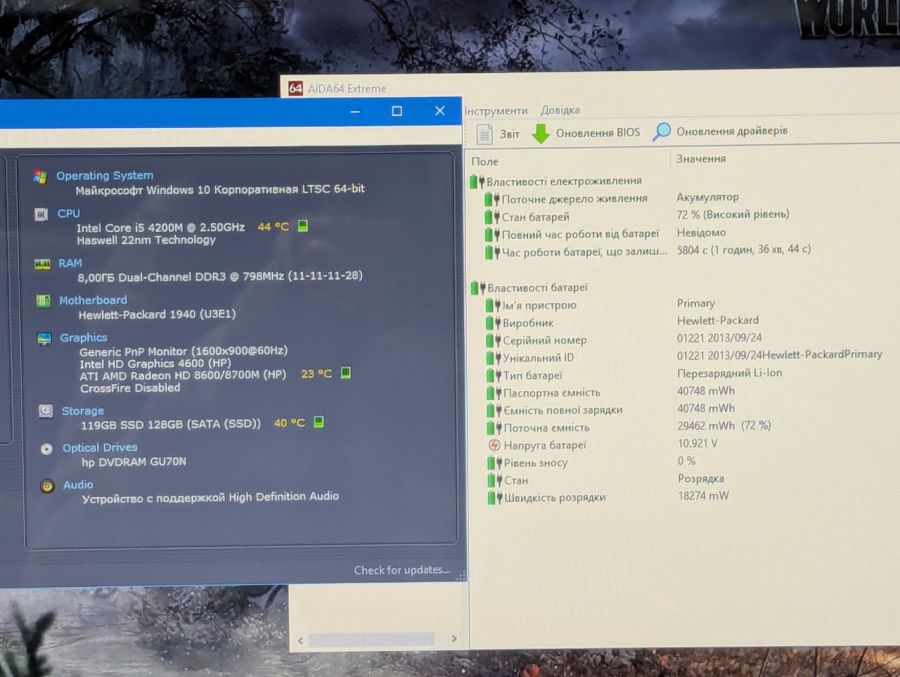The height and width of the screenshot is (677, 900).
Task: Click the Optical Drives disc icon
Action: pos(47,449)
